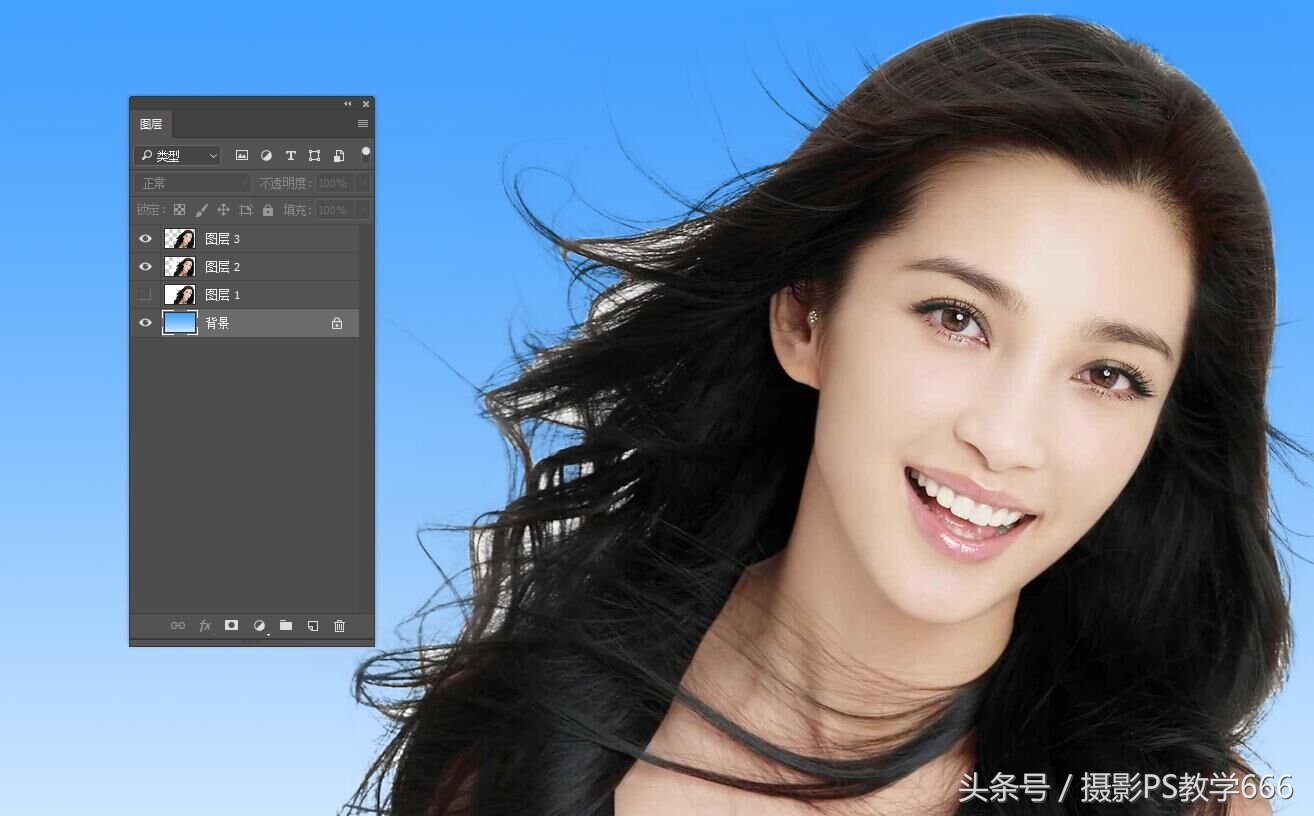Open layer style fx menu

click(x=205, y=625)
